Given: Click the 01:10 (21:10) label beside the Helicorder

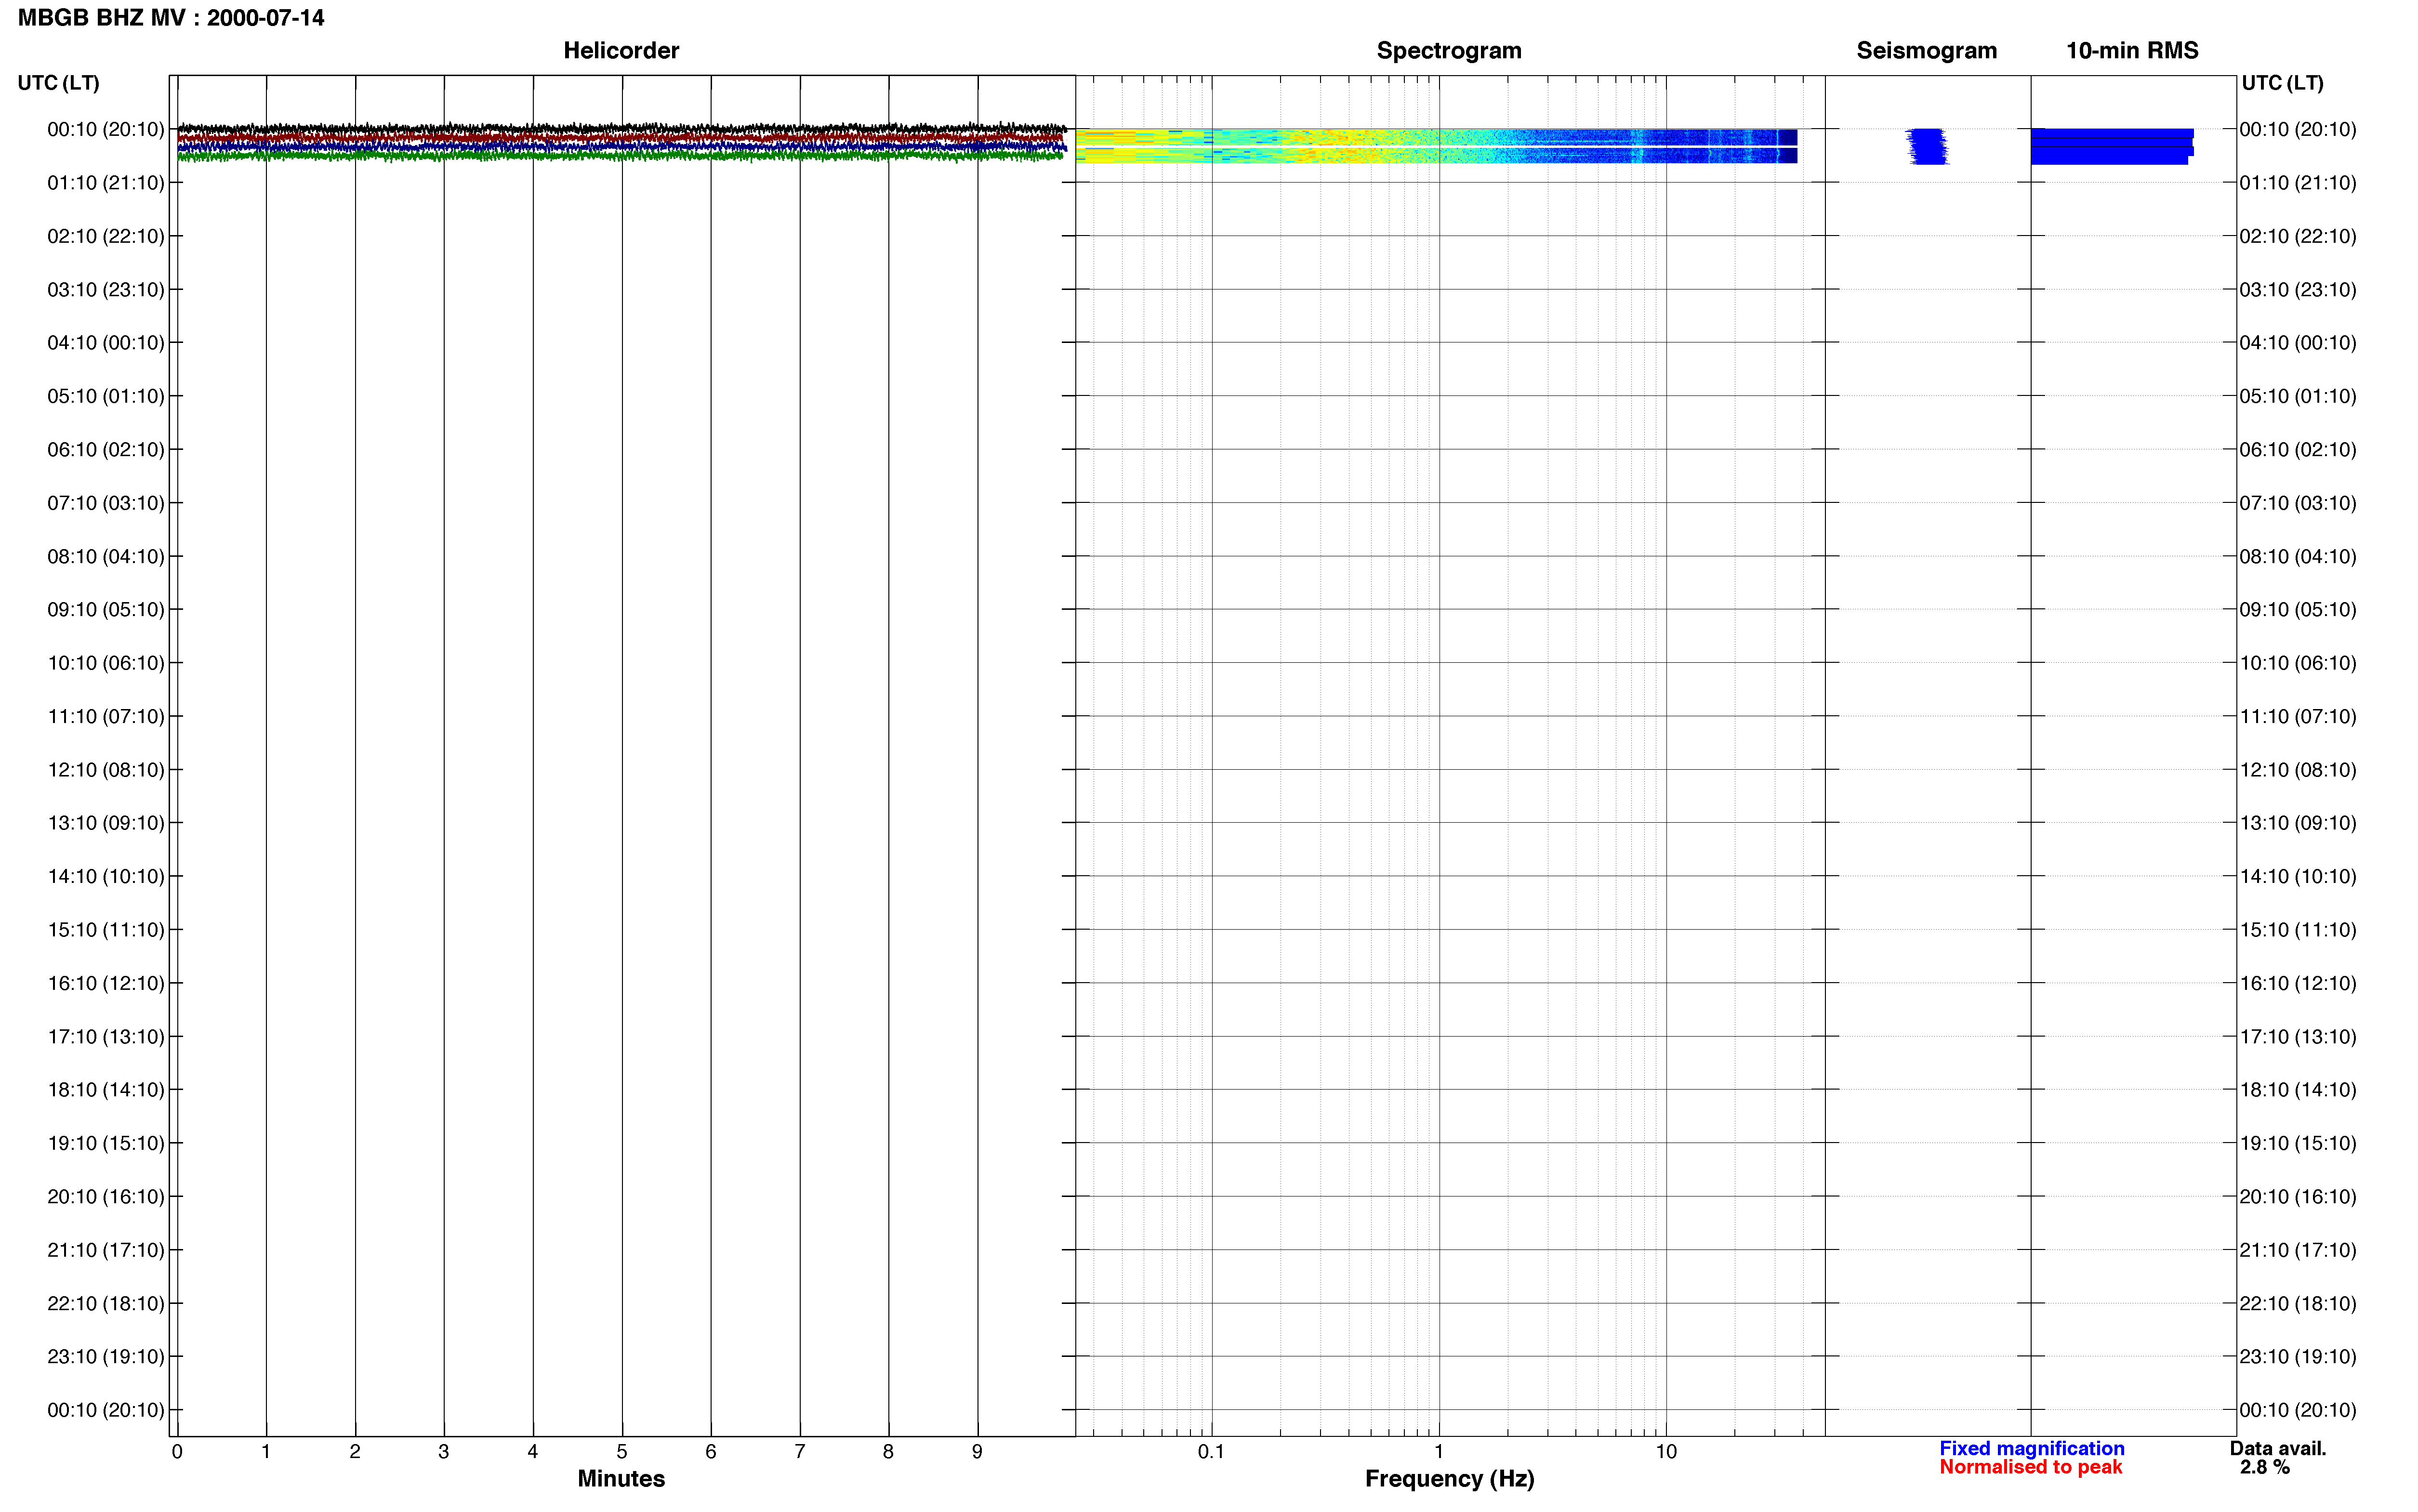Looking at the screenshot, I should click(x=105, y=183).
